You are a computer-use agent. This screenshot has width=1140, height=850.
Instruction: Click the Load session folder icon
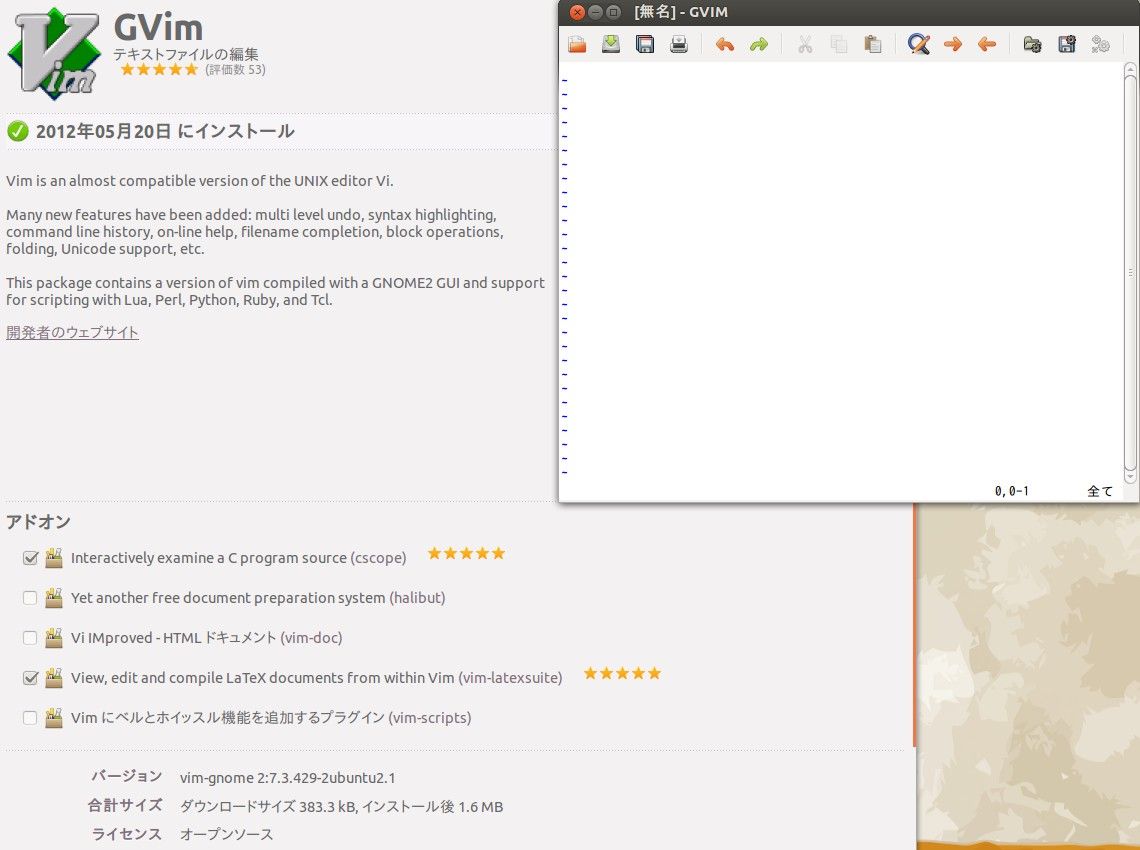[1032, 44]
